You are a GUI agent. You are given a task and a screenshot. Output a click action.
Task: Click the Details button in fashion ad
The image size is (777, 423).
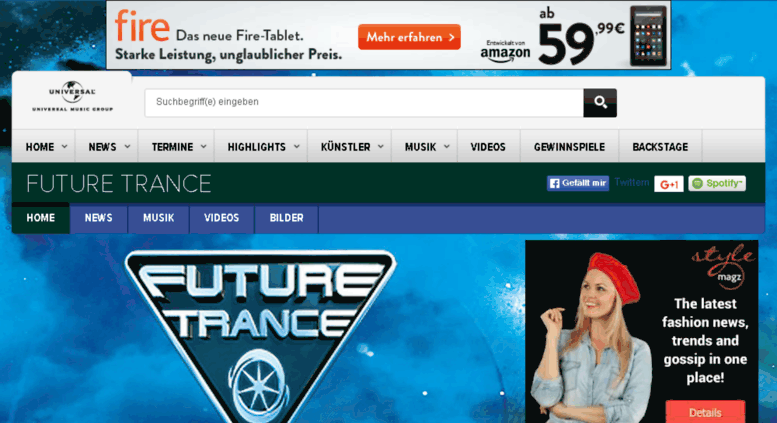click(705, 412)
